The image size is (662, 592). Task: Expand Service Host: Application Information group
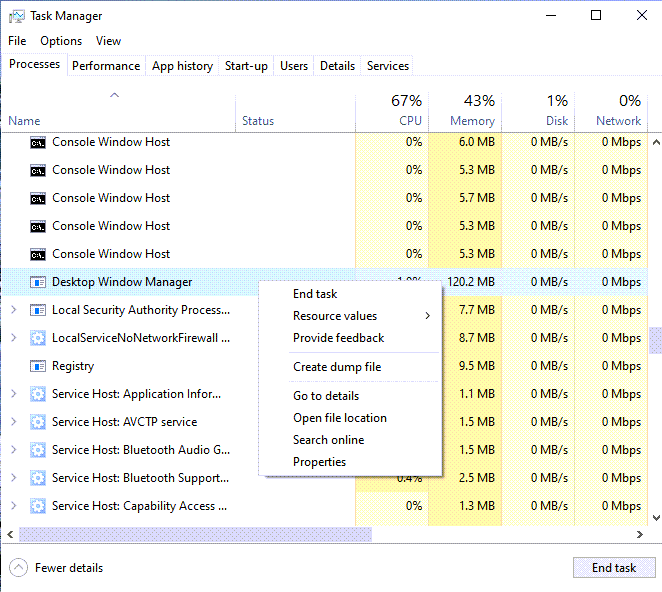(13, 394)
